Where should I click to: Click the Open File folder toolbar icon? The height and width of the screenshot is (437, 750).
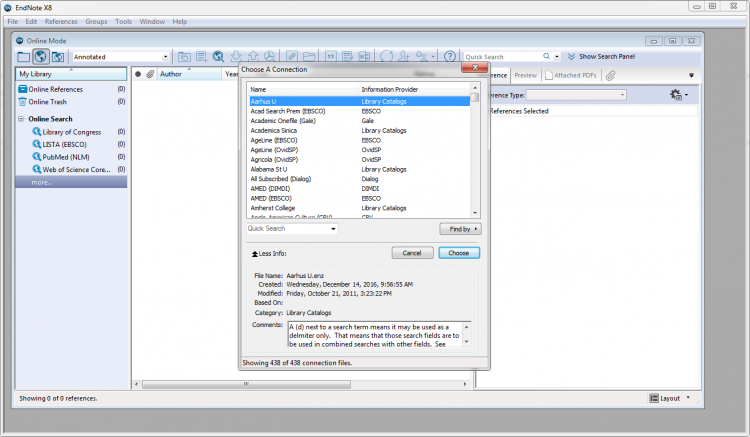309,57
